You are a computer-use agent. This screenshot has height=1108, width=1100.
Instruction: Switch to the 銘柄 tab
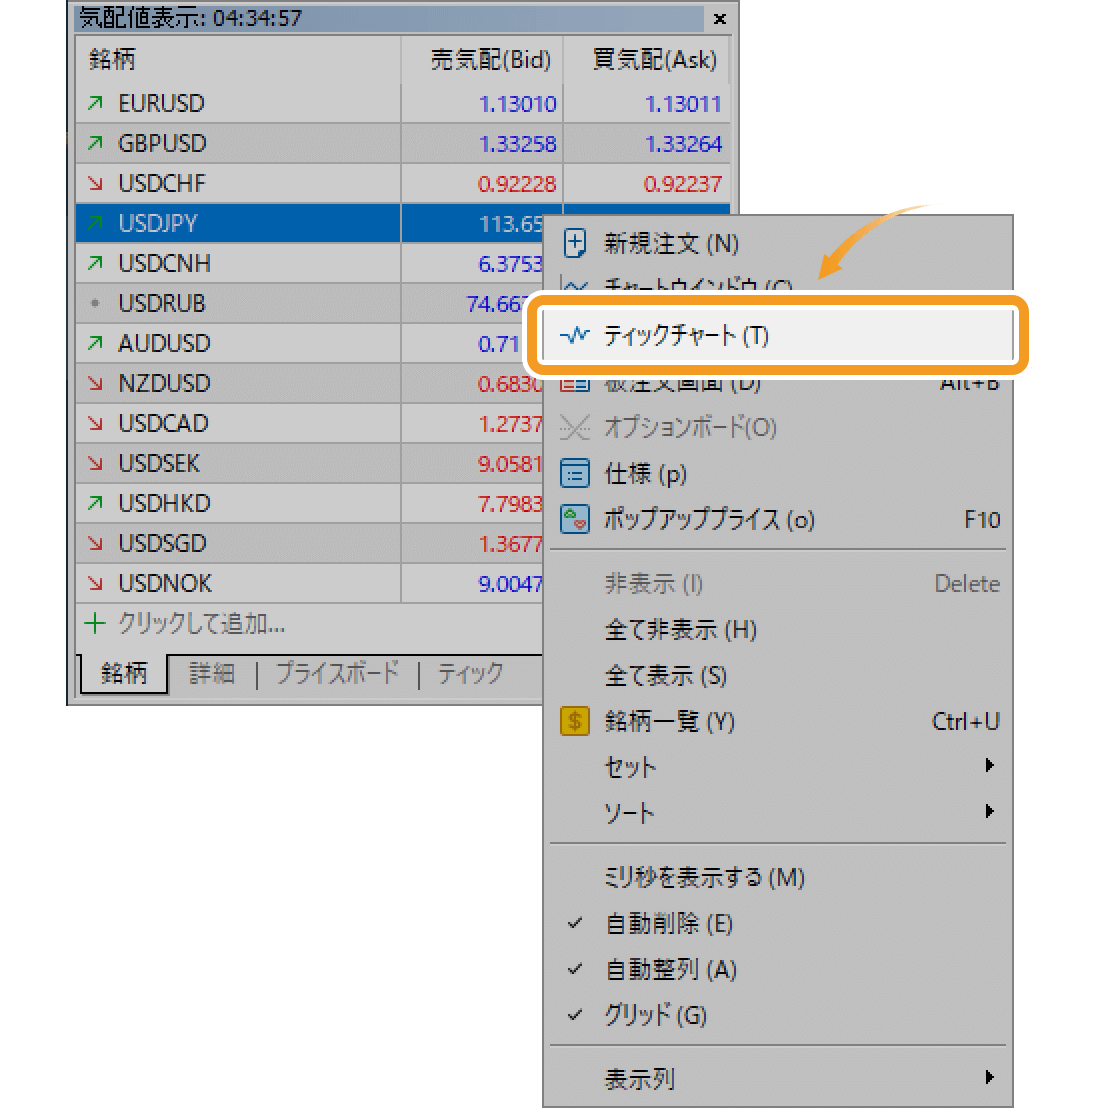click(x=124, y=673)
